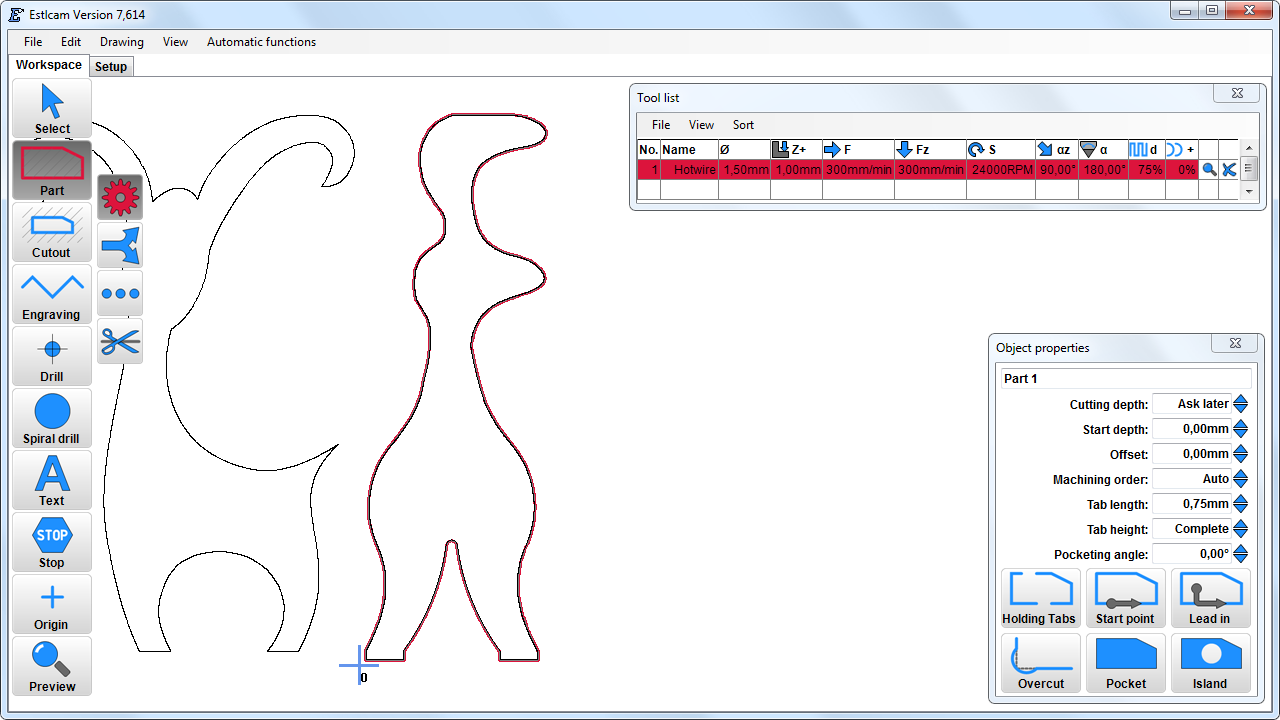The width and height of the screenshot is (1280, 720).
Task: Click the 24000RPM spindle speed cell
Action: click(1000, 170)
